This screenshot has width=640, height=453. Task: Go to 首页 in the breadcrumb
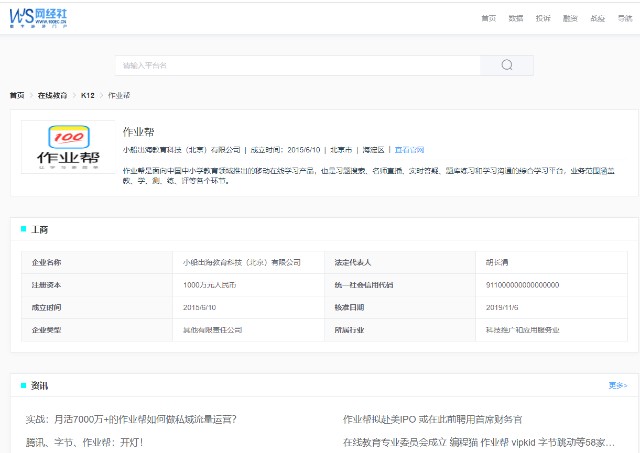tap(17, 95)
